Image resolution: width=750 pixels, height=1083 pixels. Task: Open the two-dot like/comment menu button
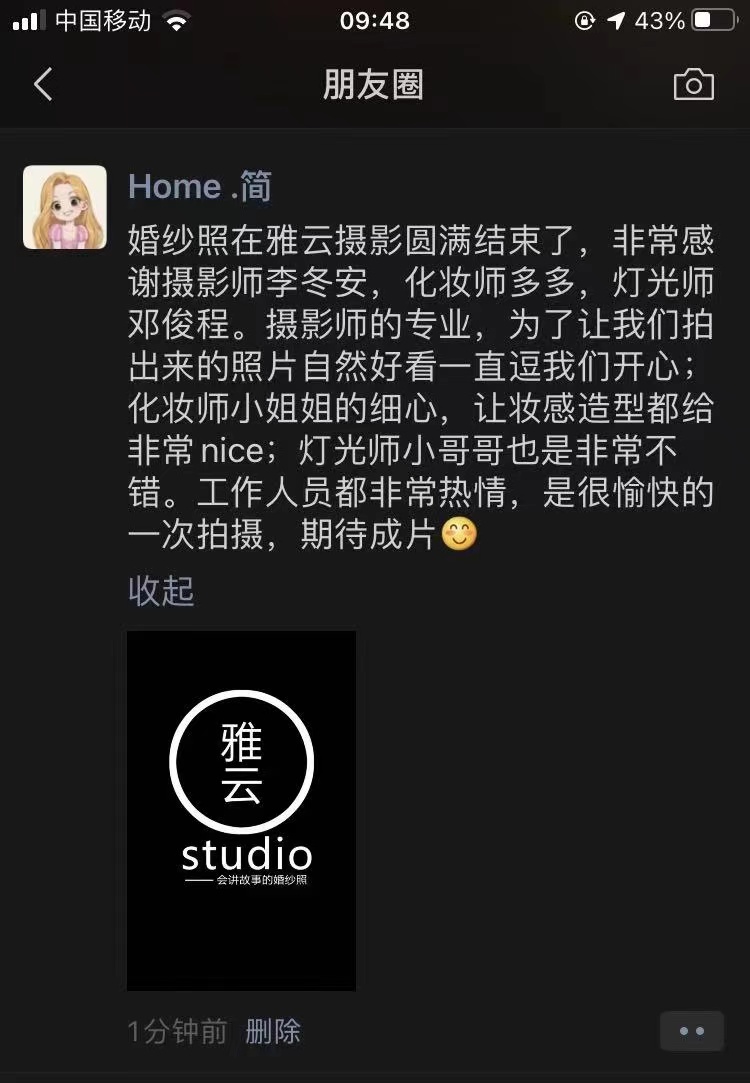pyautogui.click(x=691, y=1031)
